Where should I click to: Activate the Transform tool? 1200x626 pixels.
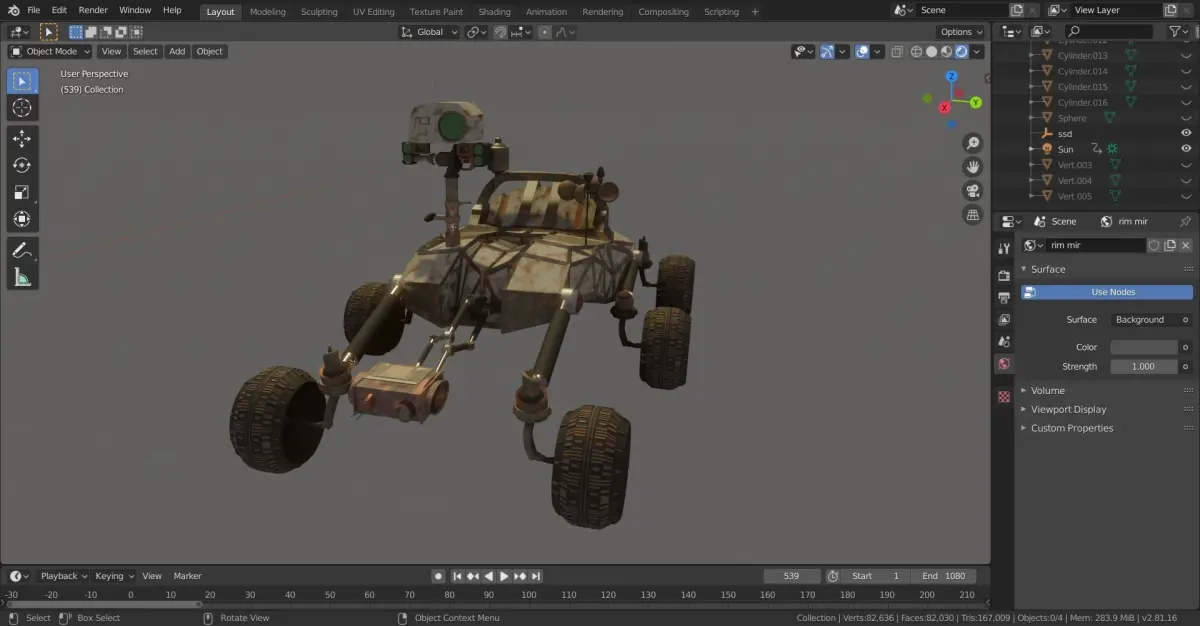tap(22, 219)
